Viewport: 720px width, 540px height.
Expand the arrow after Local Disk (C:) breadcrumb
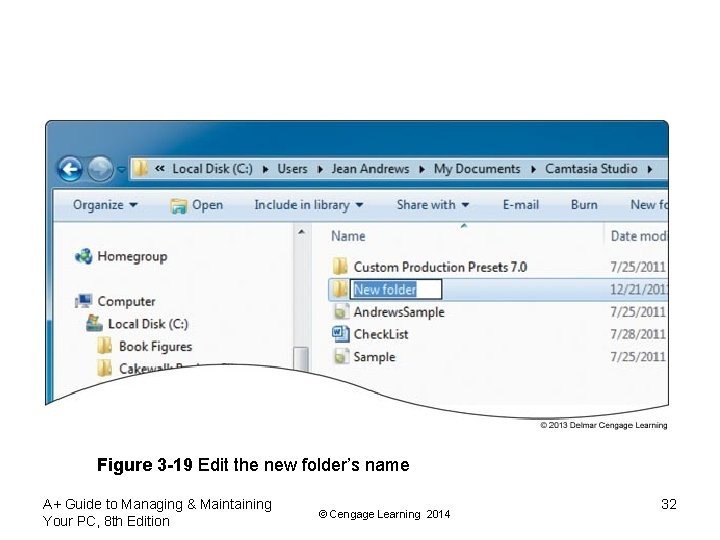tap(265, 169)
